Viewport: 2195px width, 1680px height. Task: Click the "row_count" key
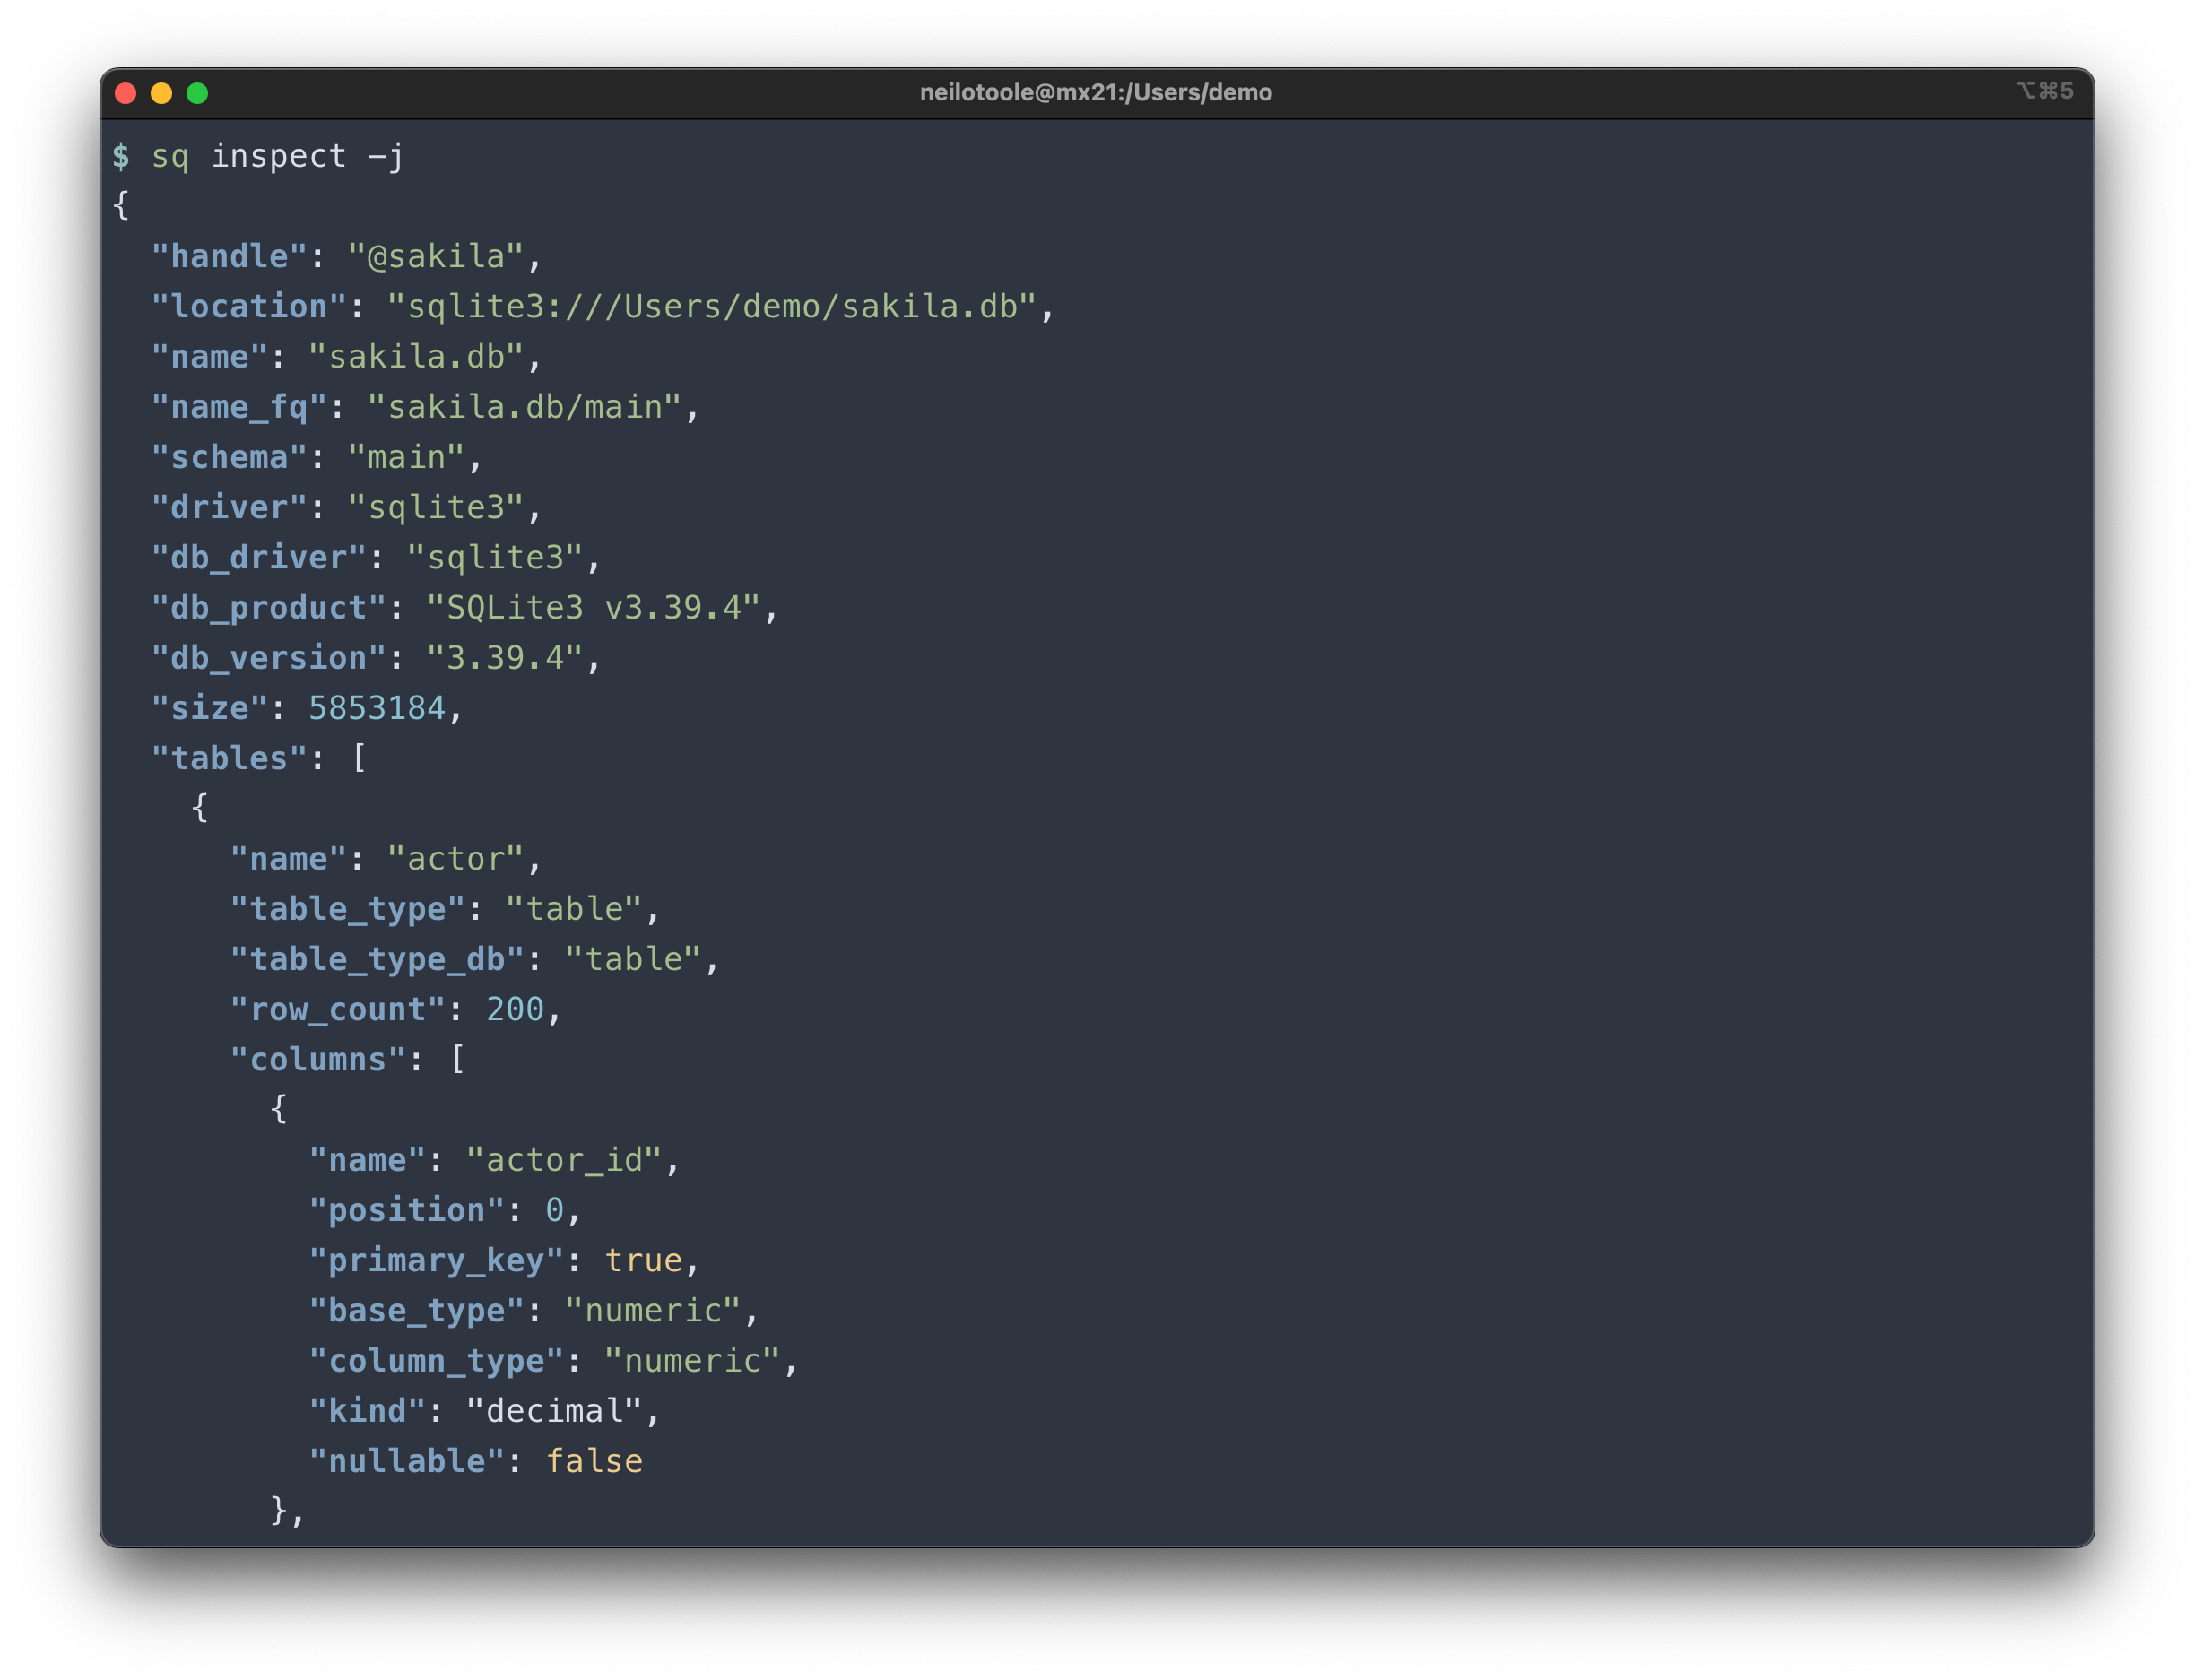pyautogui.click(x=338, y=1010)
